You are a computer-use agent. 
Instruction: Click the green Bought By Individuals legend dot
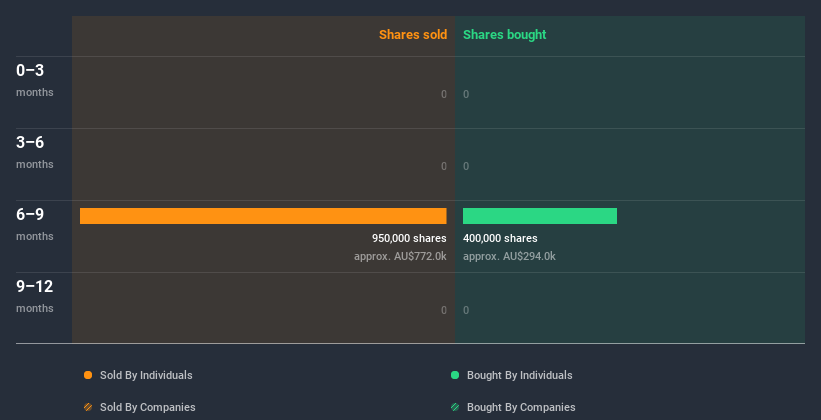click(x=455, y=375)
